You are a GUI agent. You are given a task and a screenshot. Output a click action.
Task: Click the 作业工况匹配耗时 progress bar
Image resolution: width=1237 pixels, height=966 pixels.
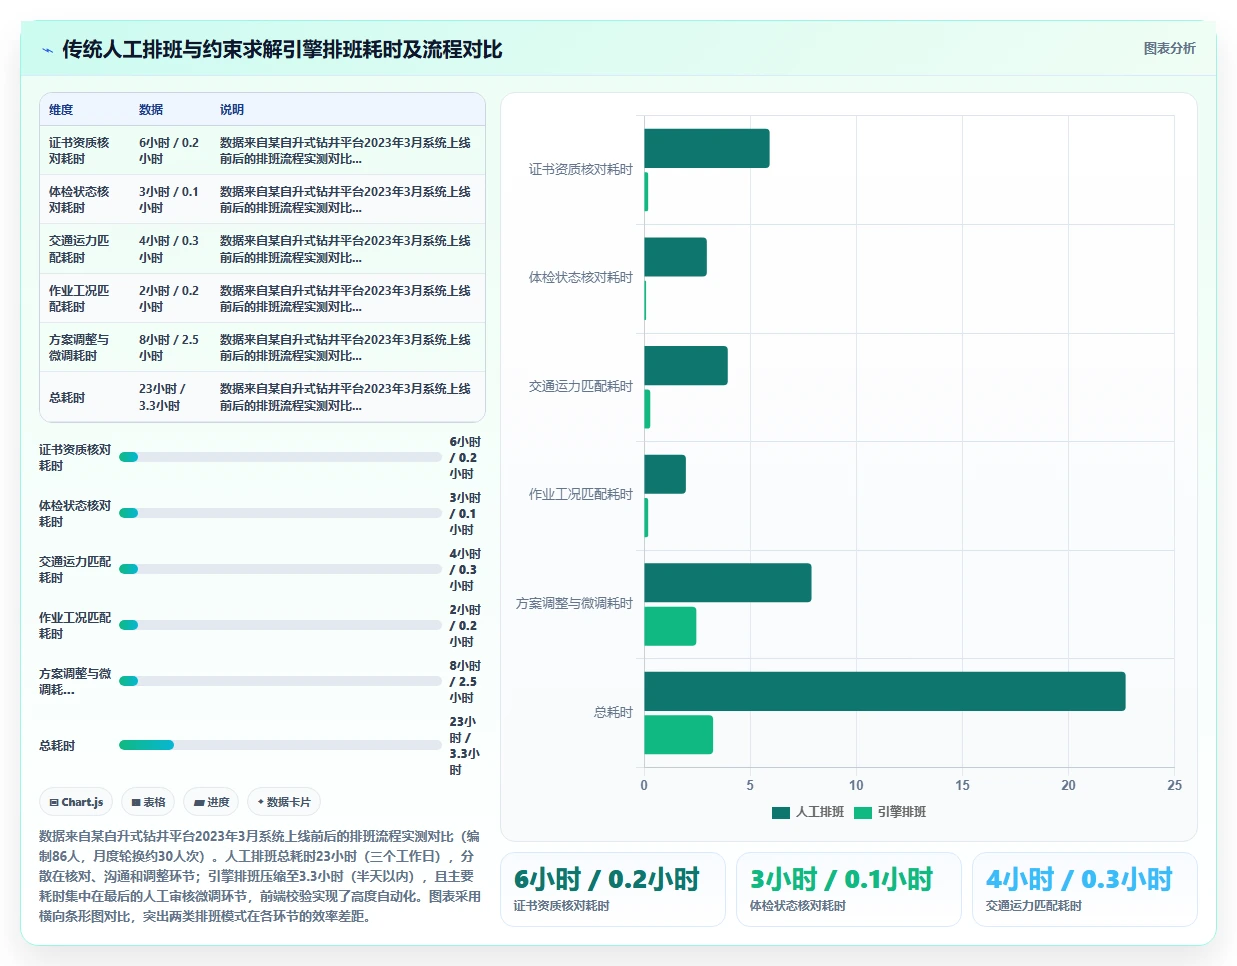[x=280, y=625]
